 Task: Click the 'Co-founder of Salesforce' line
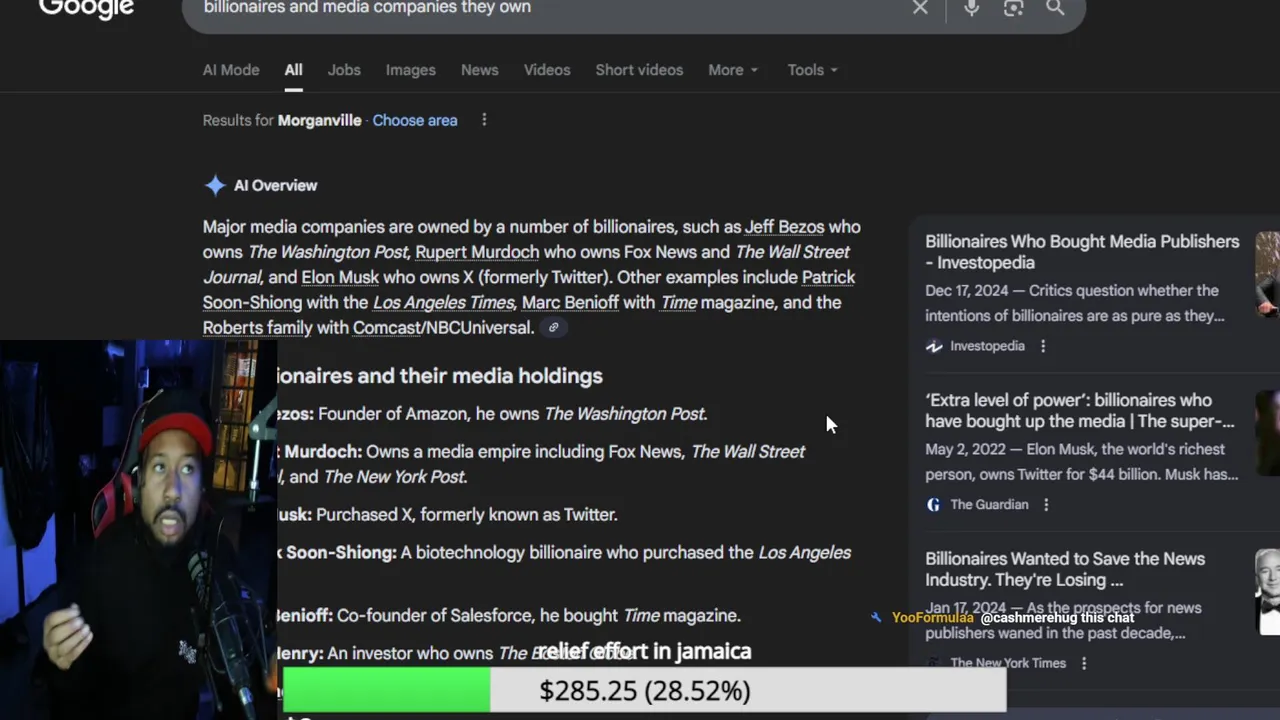click(539, 616)
